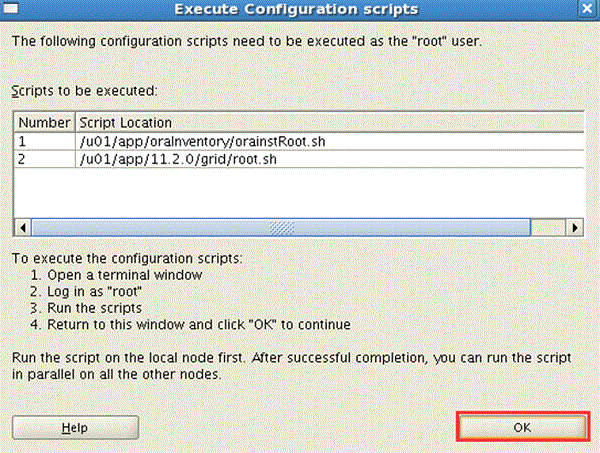The image size is (600, 453).
Task: Click empty area below the script rows
Action: [298, 193]
